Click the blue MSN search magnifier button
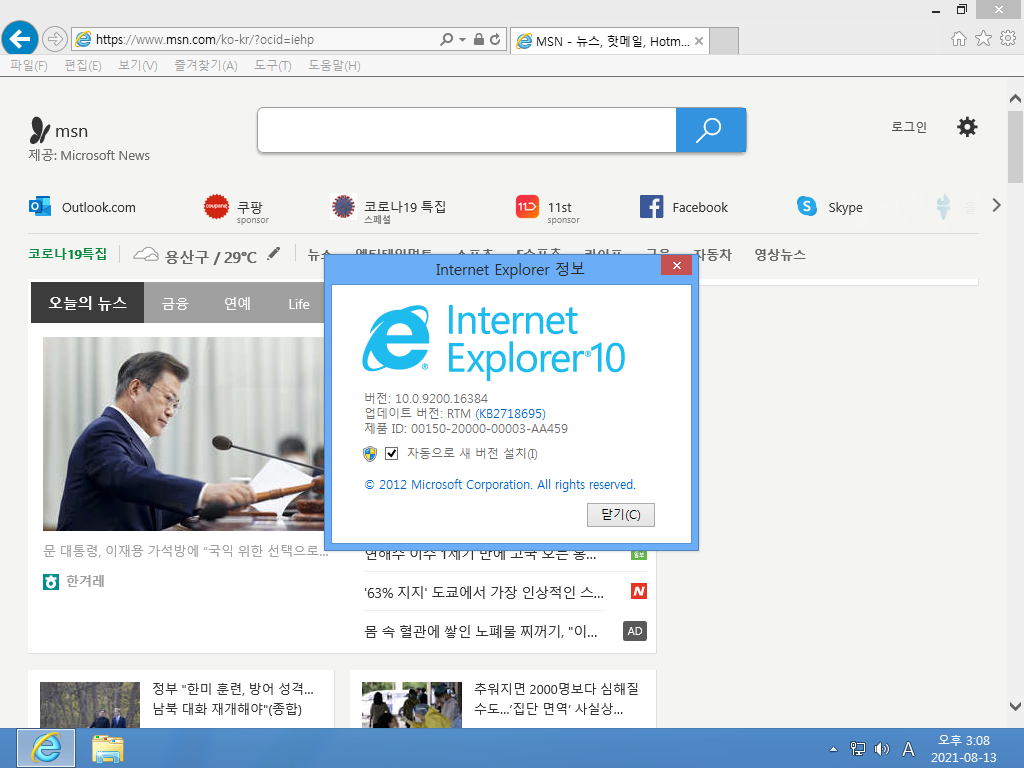This screenshot has height=768, width=1024. tap(711, 130)
